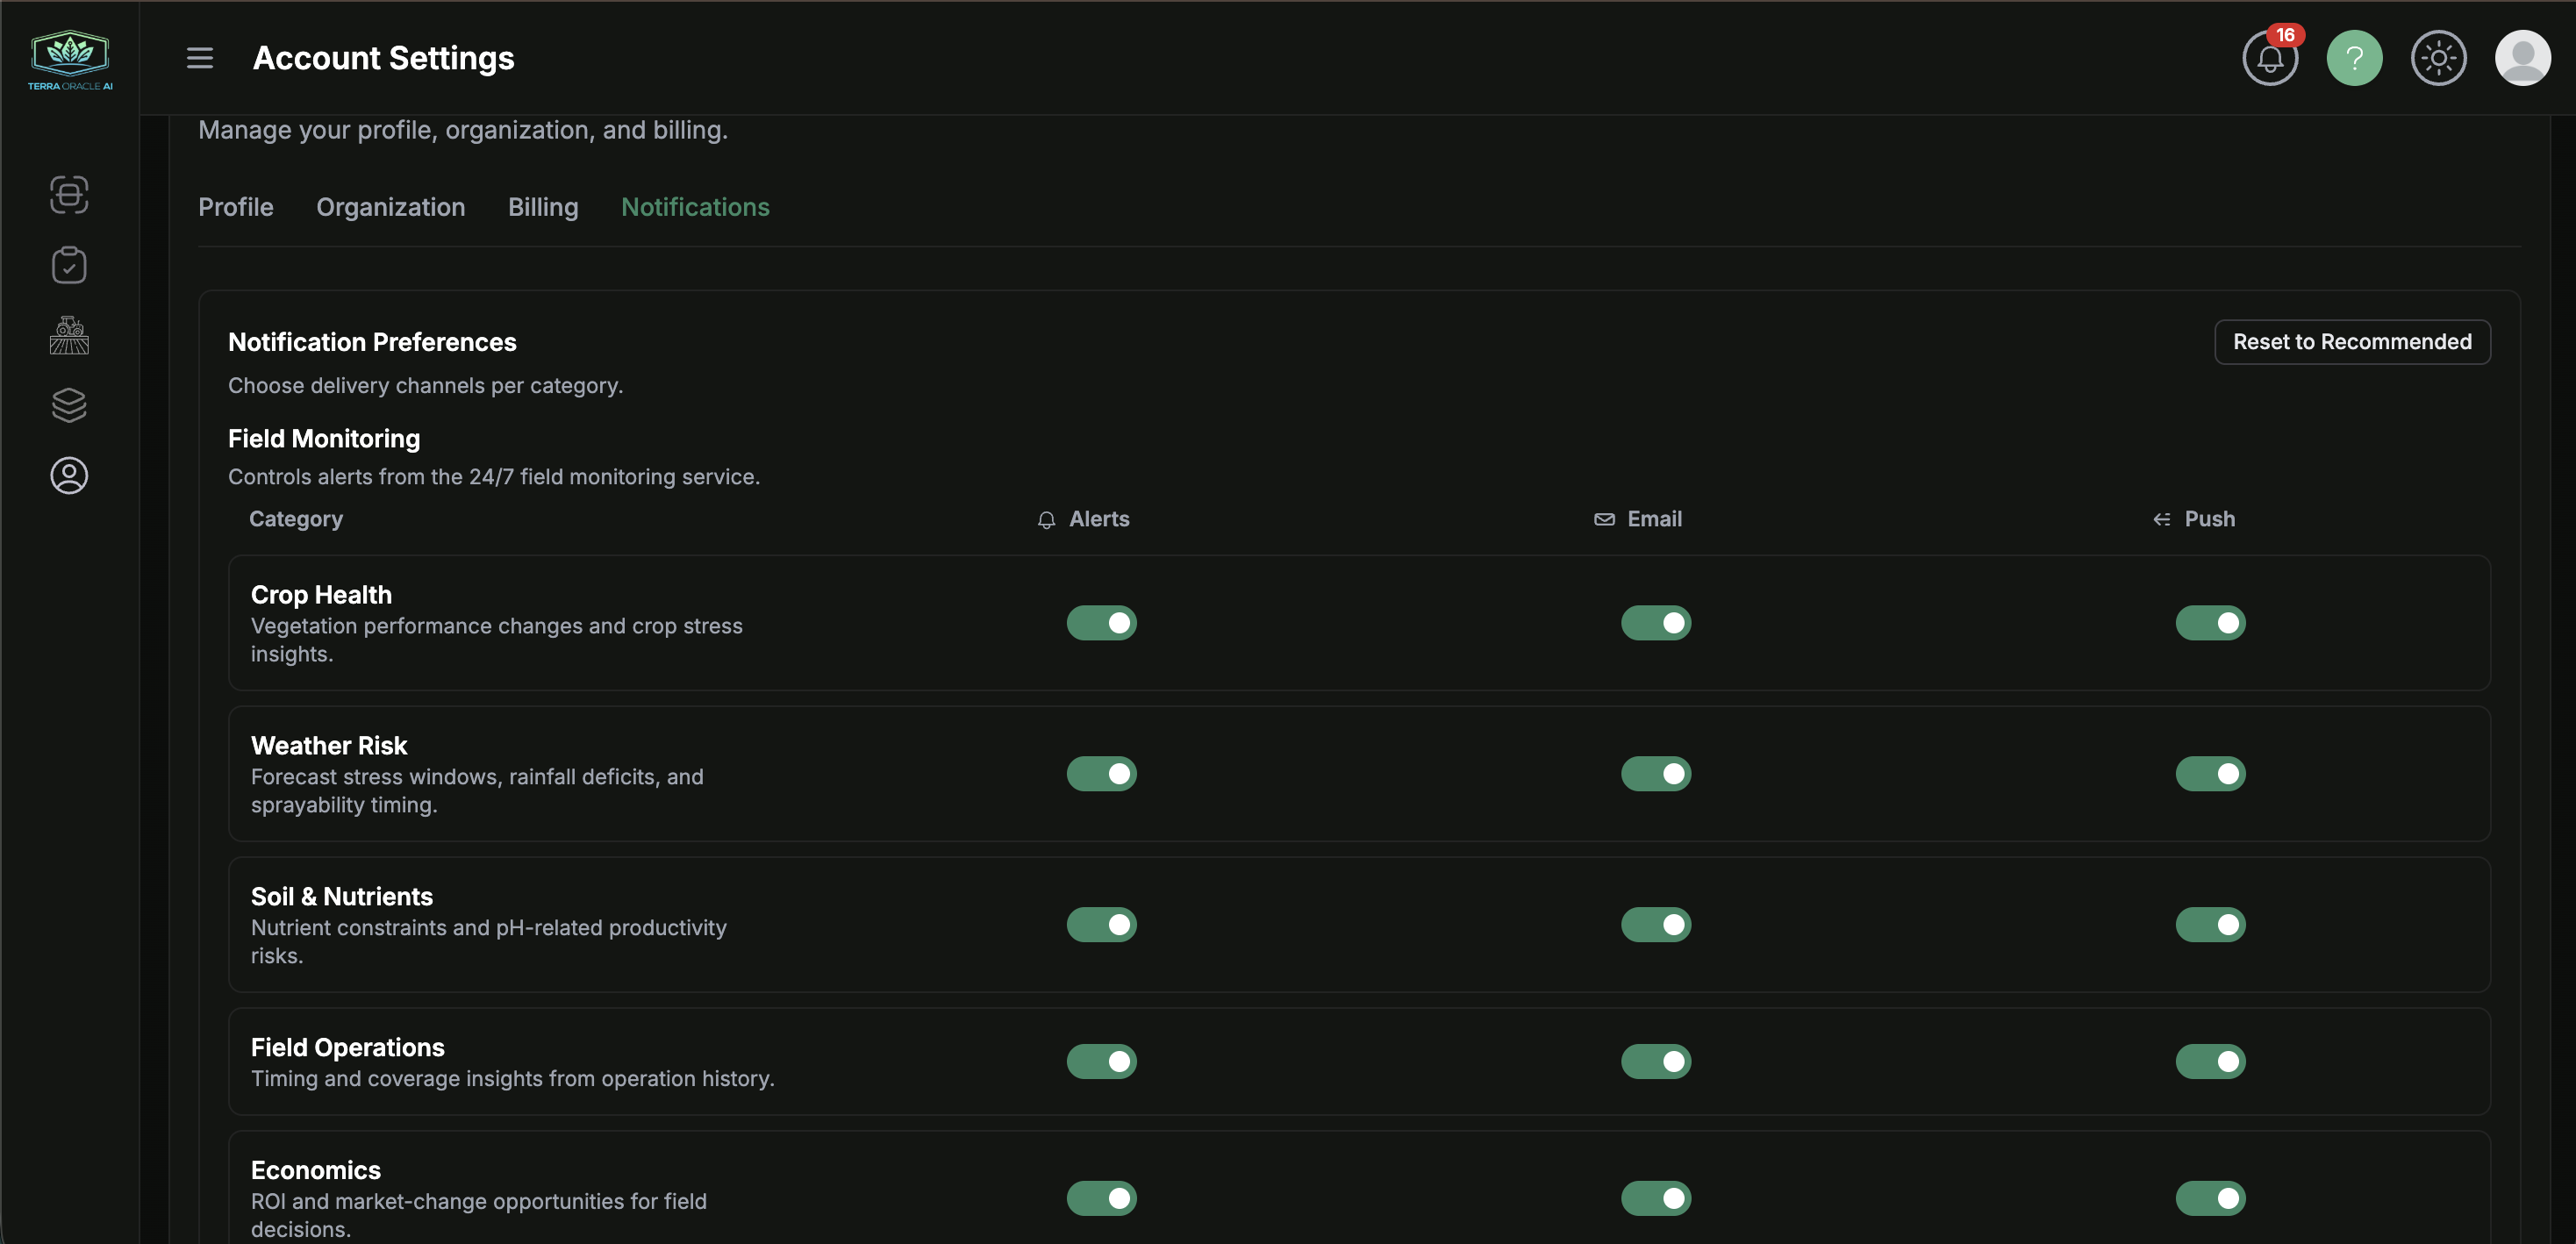Open the account person icon in sidebar
This screenshot has height=1244, width=2576.
pyautogui.click(x=69, y=476)
